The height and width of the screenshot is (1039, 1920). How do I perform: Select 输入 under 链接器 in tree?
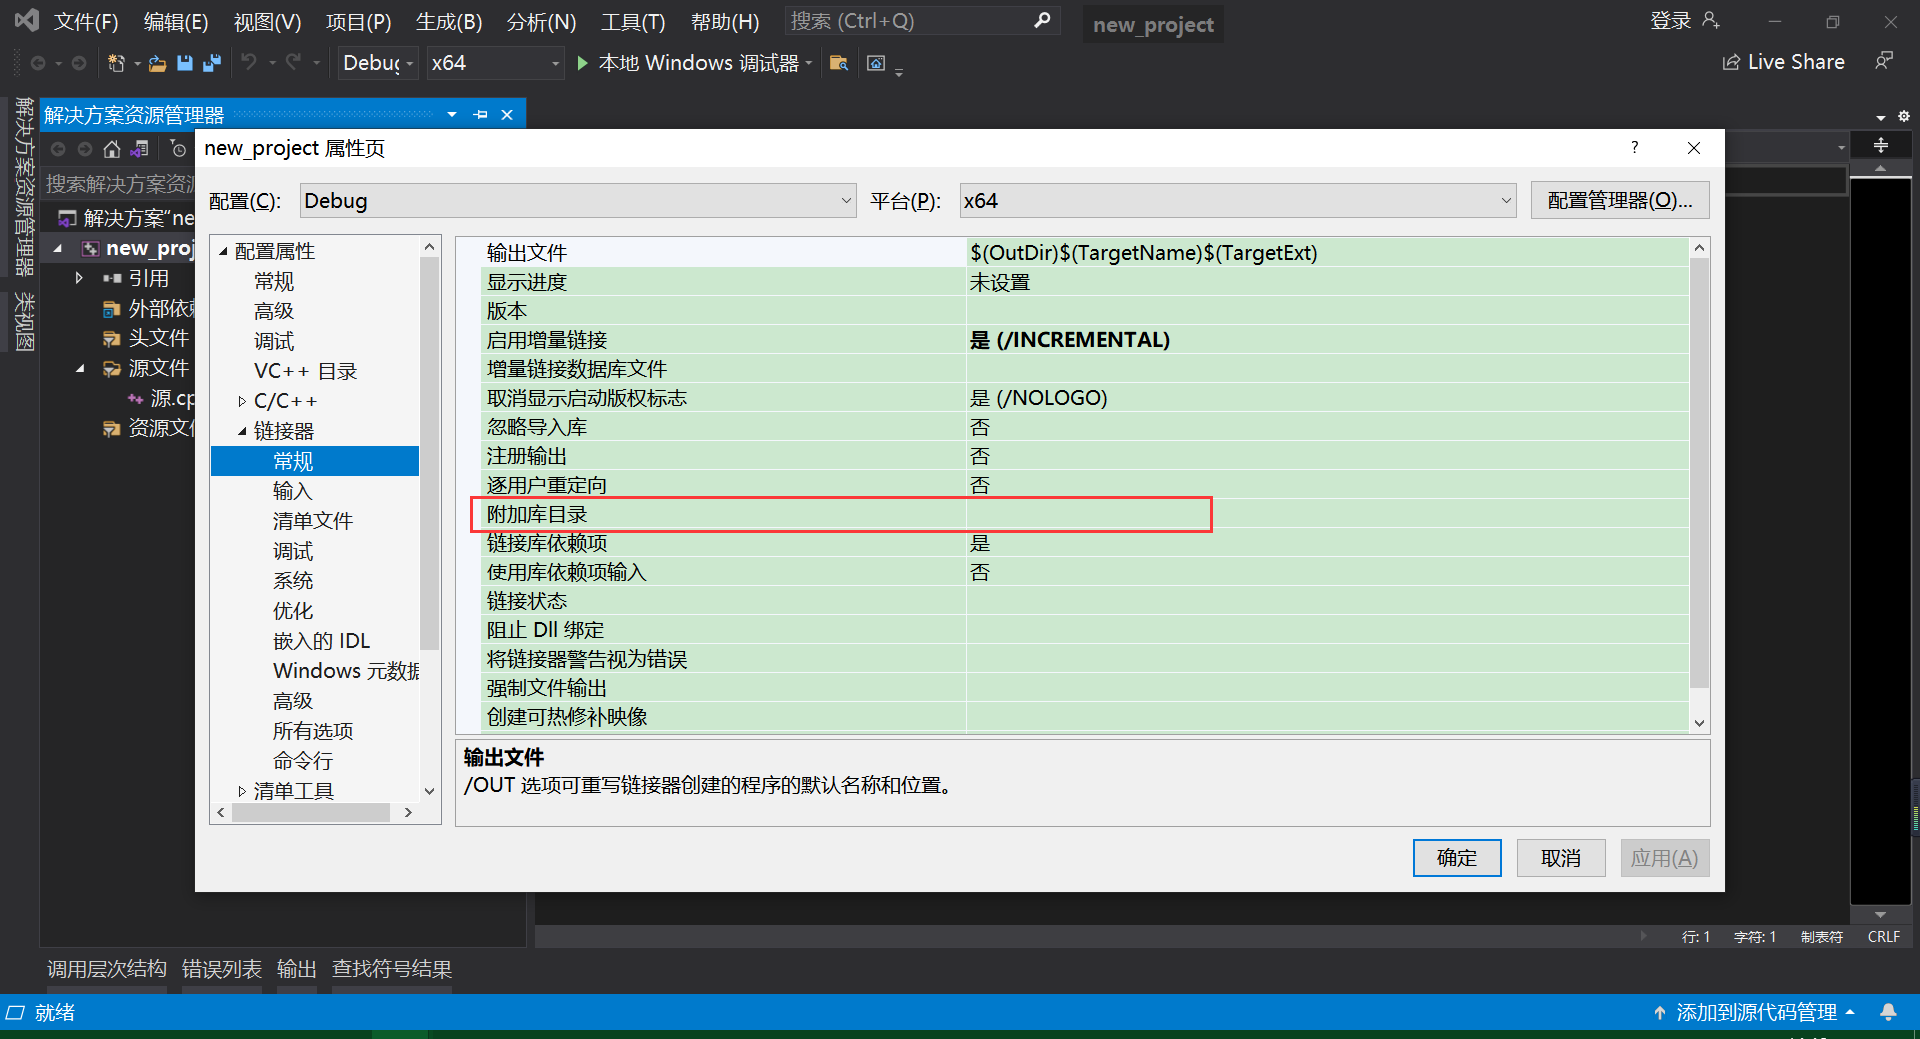pos(293,491)
